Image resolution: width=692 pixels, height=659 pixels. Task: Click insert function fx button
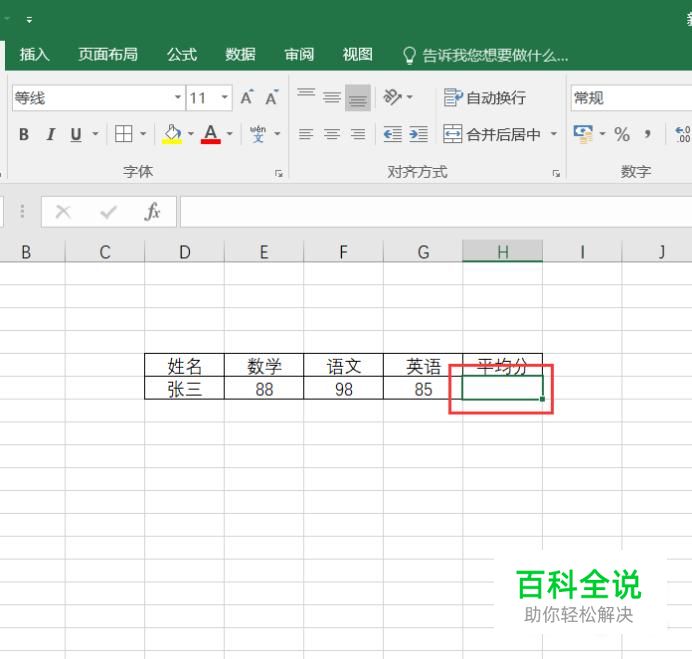click(152, 212)
